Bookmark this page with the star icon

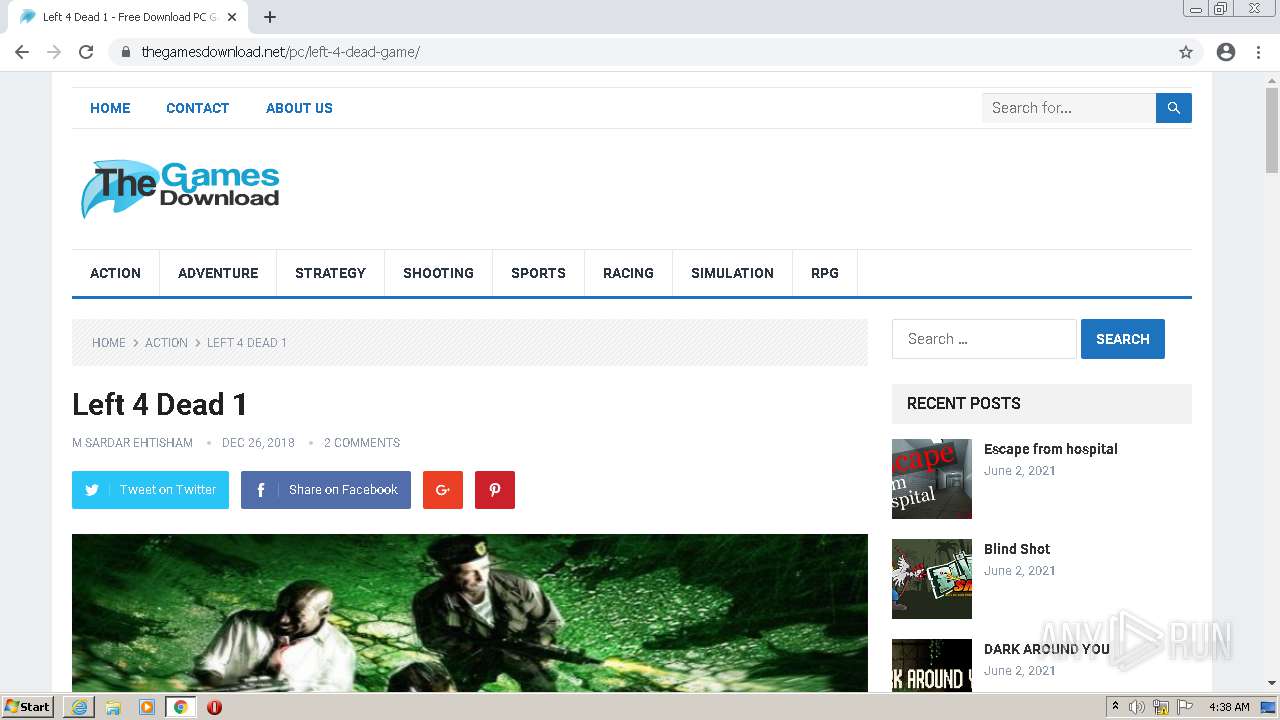pos(1186,52)
